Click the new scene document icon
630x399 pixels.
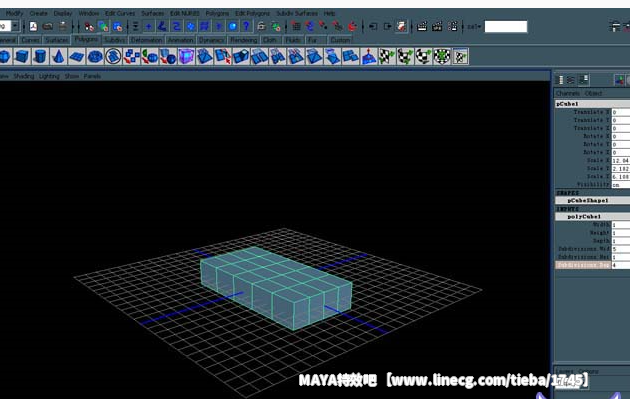[33, 27]
